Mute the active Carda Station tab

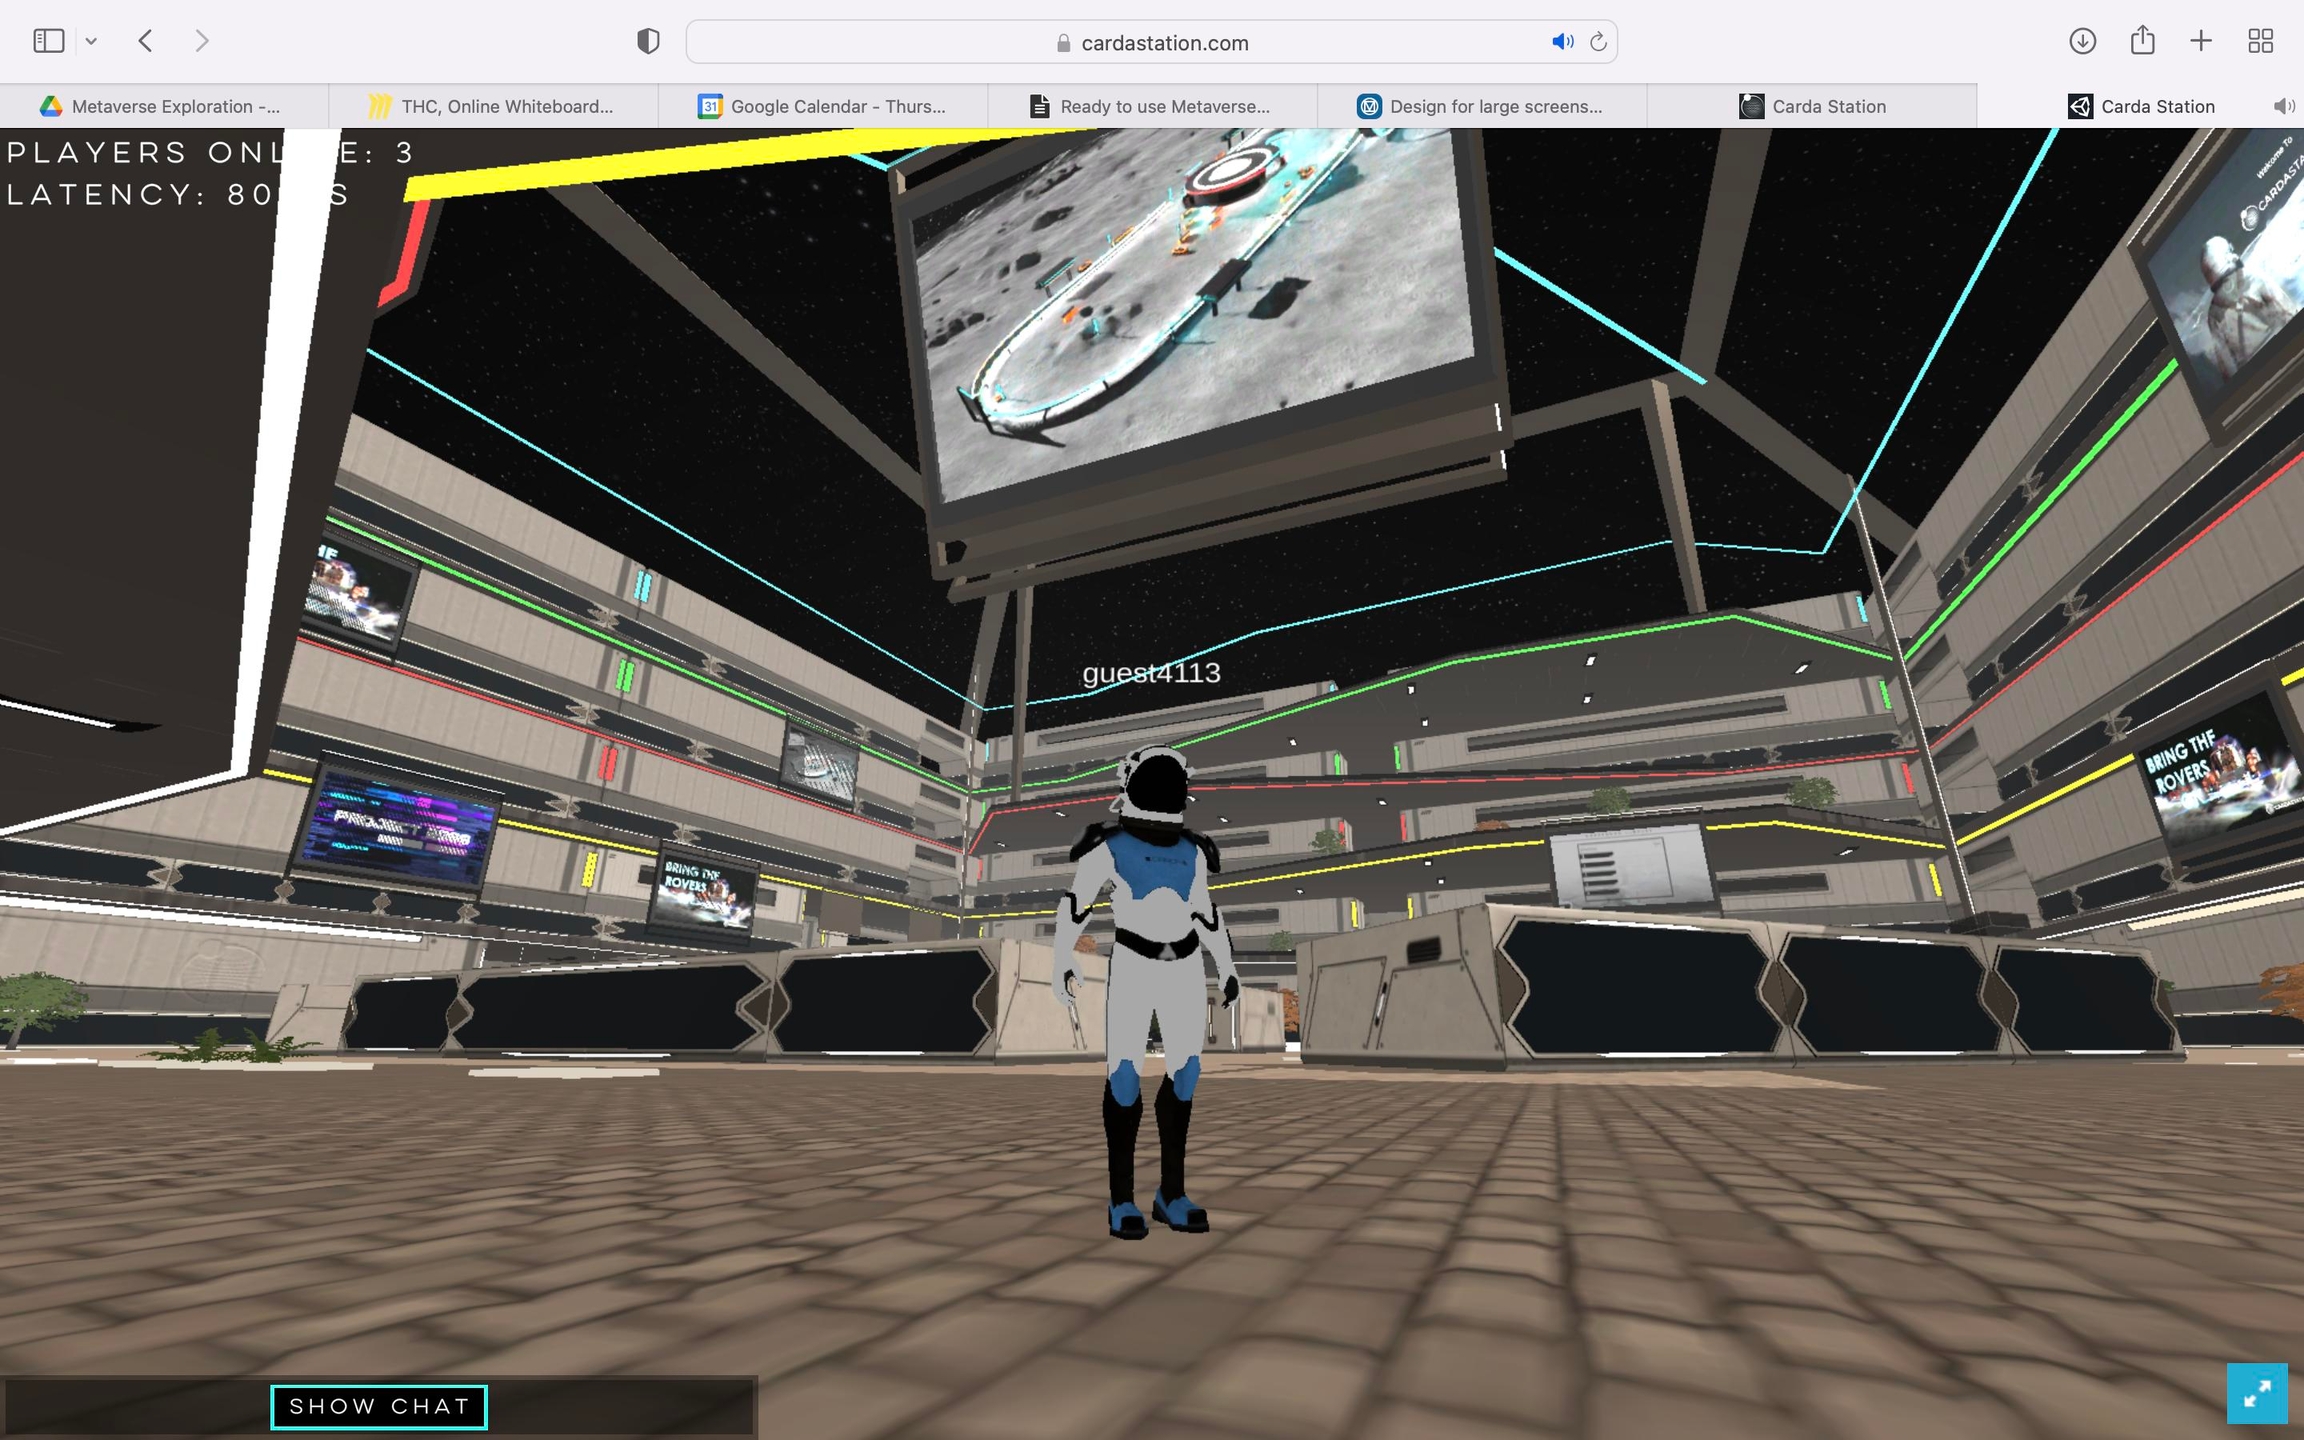pyautogui.click(x=2283, y=106)
